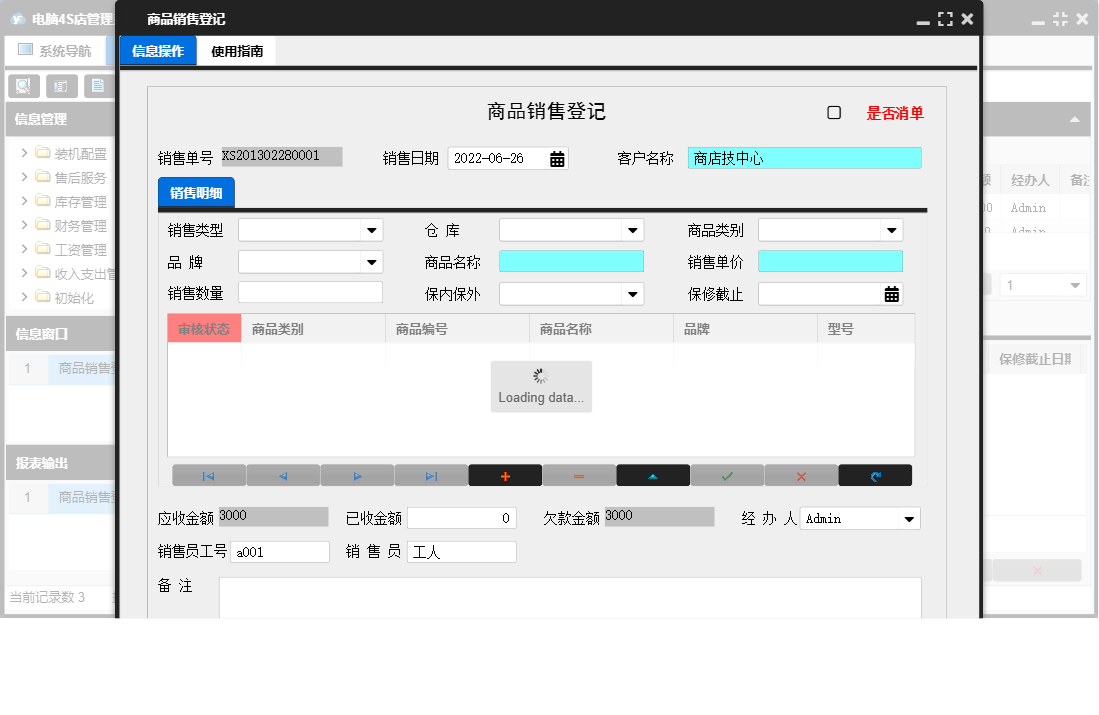Open the calendar icon next to 销售日期

[x=556, y=157]
